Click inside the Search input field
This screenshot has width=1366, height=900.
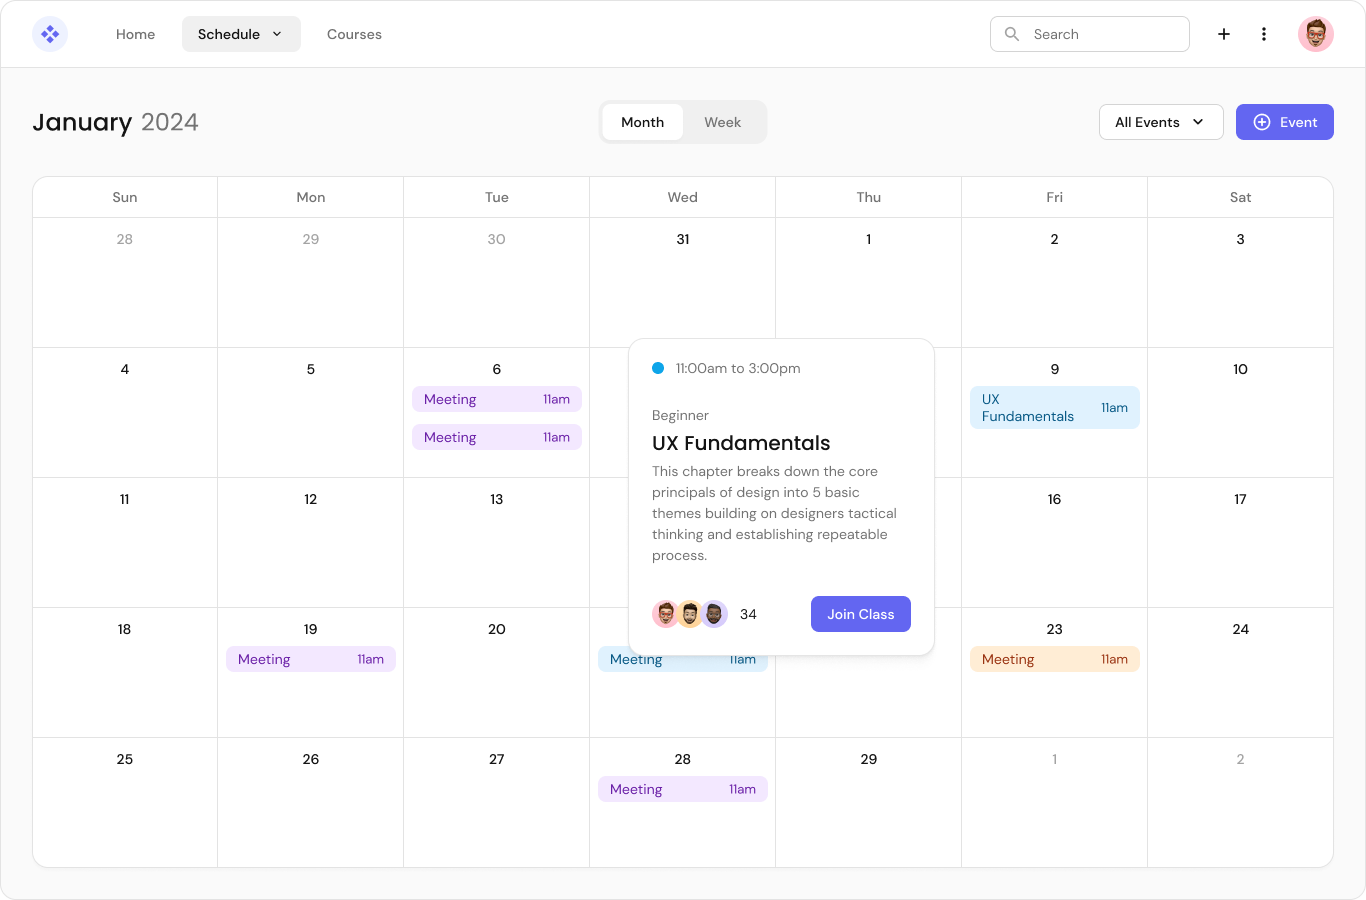click(1090, 33)
